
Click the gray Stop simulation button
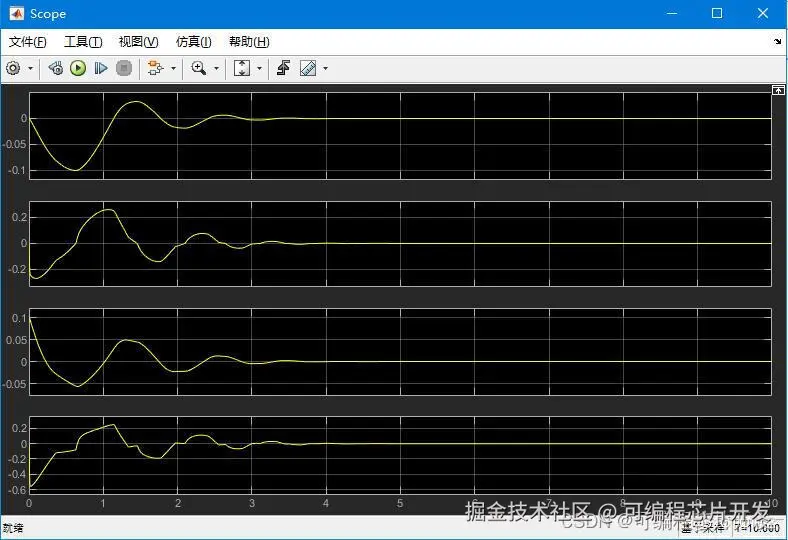click(x=124, y=68)
